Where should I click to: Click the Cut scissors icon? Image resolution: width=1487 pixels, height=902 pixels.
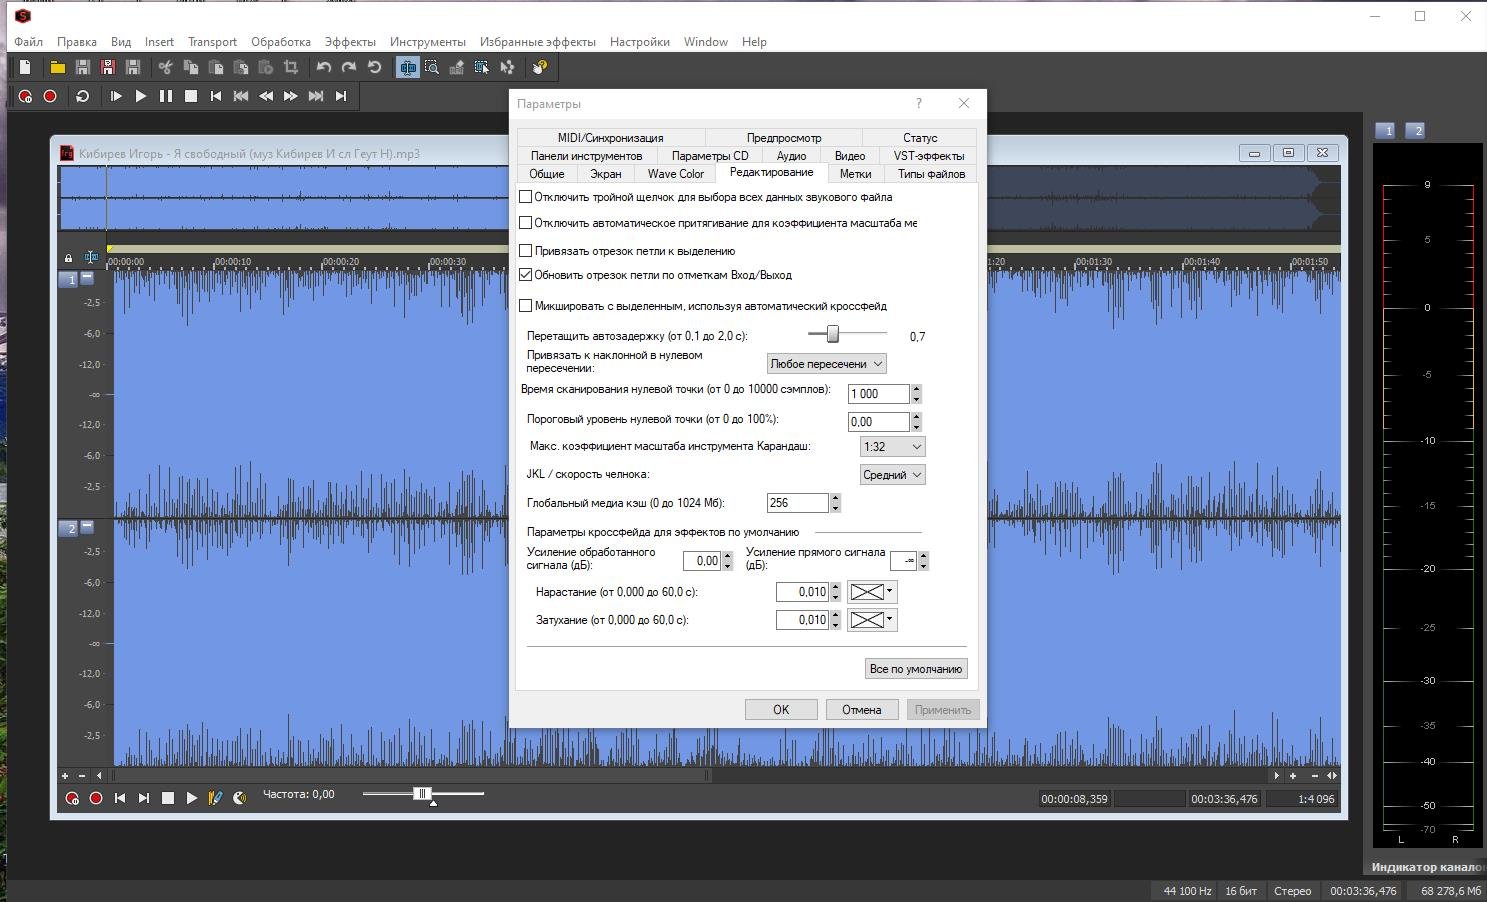coord(166,67)
